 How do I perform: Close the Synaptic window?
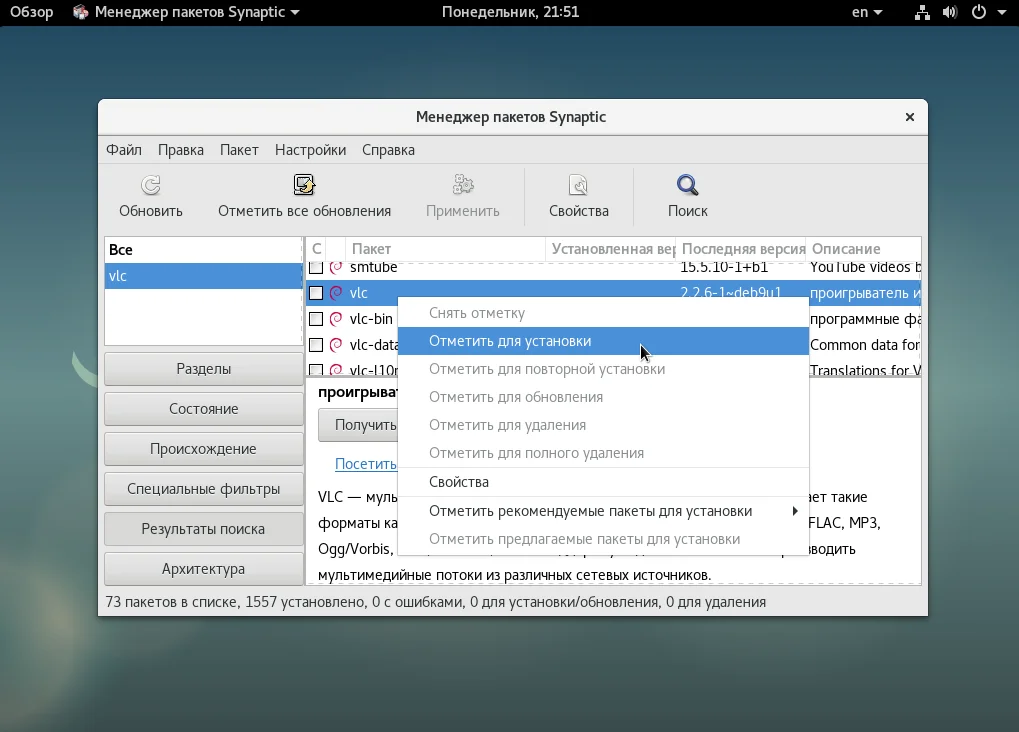[x=910, y=117]
